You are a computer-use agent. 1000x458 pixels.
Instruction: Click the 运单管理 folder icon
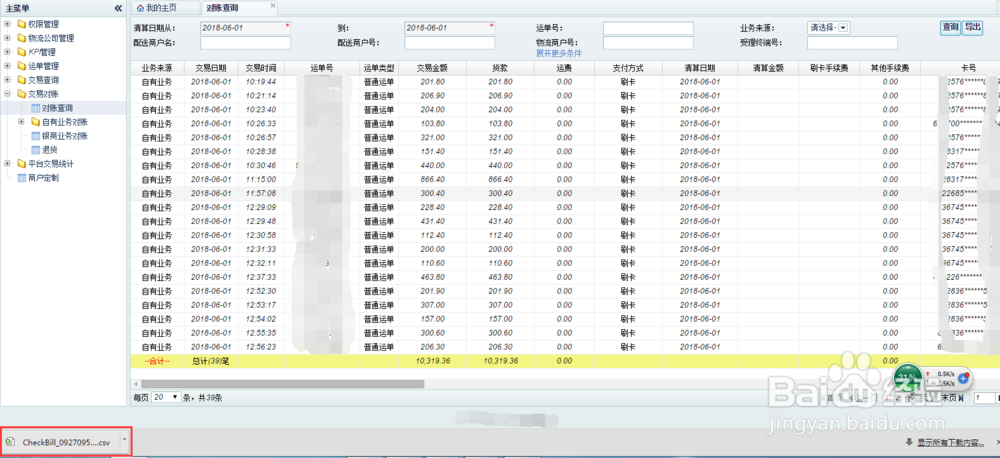tap(22, 66)
